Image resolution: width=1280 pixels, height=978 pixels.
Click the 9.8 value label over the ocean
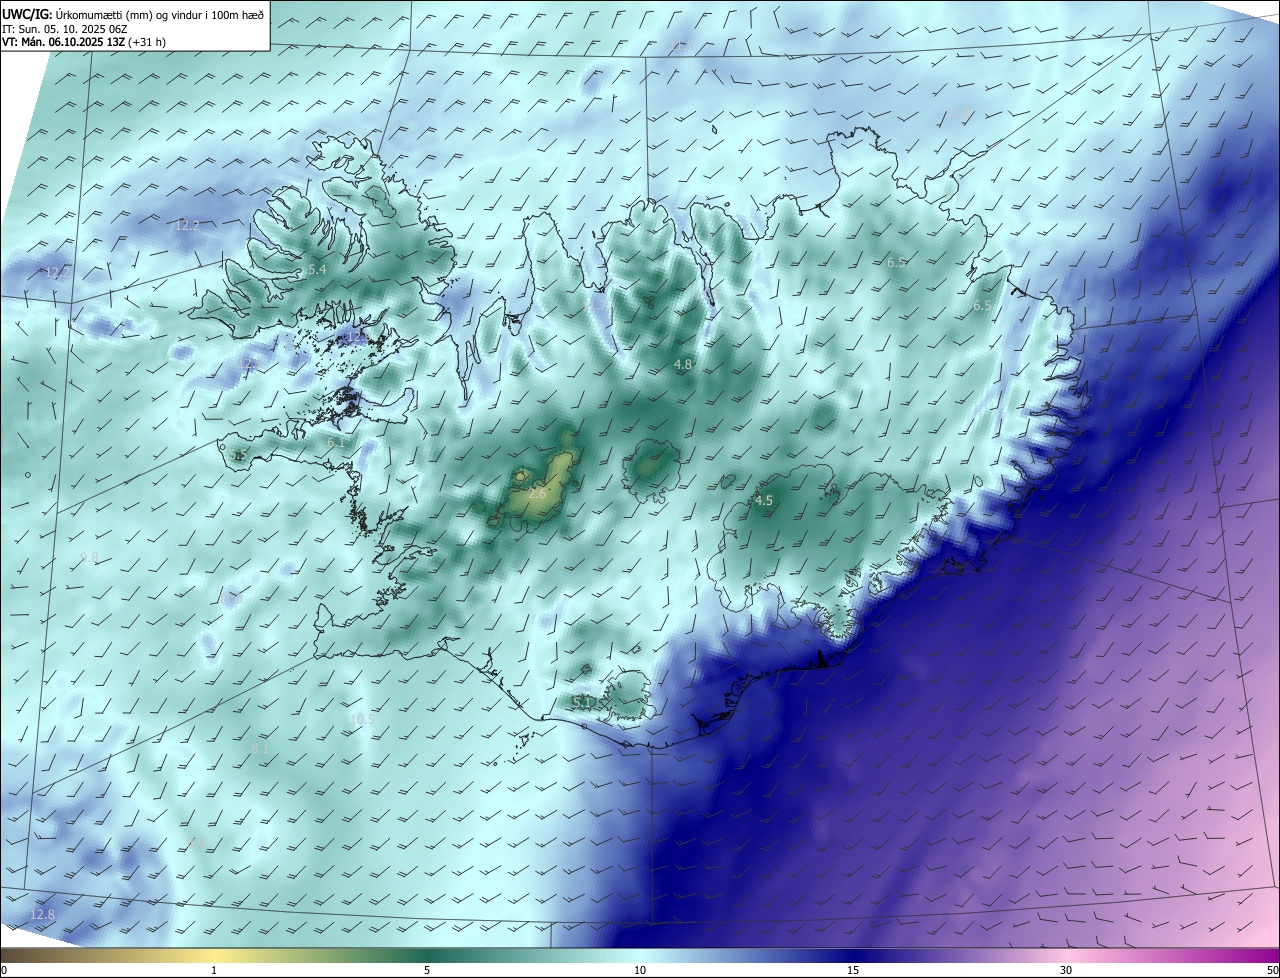pyautogui.click(x=89, y=558)
